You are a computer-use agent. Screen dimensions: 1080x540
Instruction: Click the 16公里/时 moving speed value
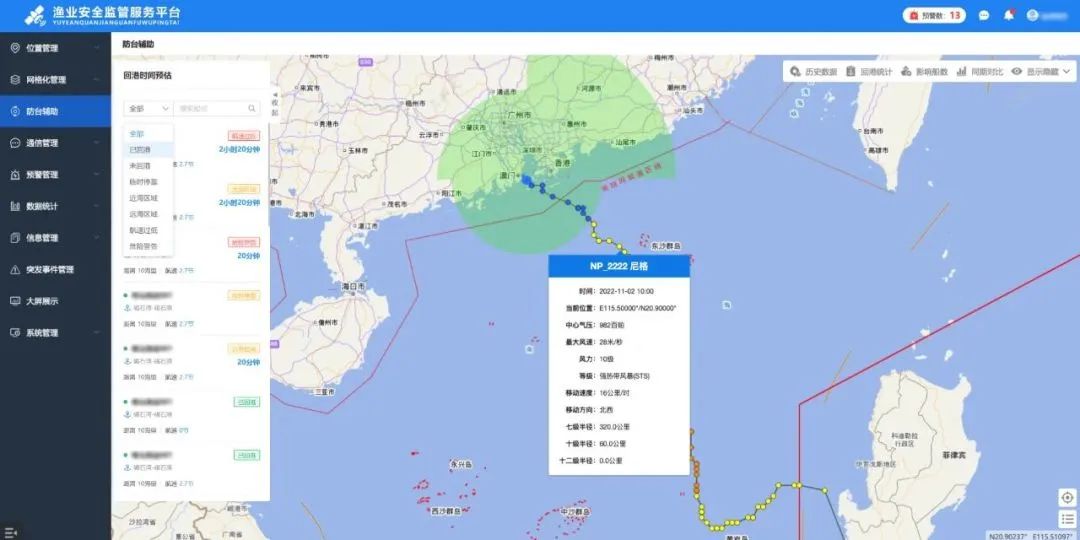(614, 393)
